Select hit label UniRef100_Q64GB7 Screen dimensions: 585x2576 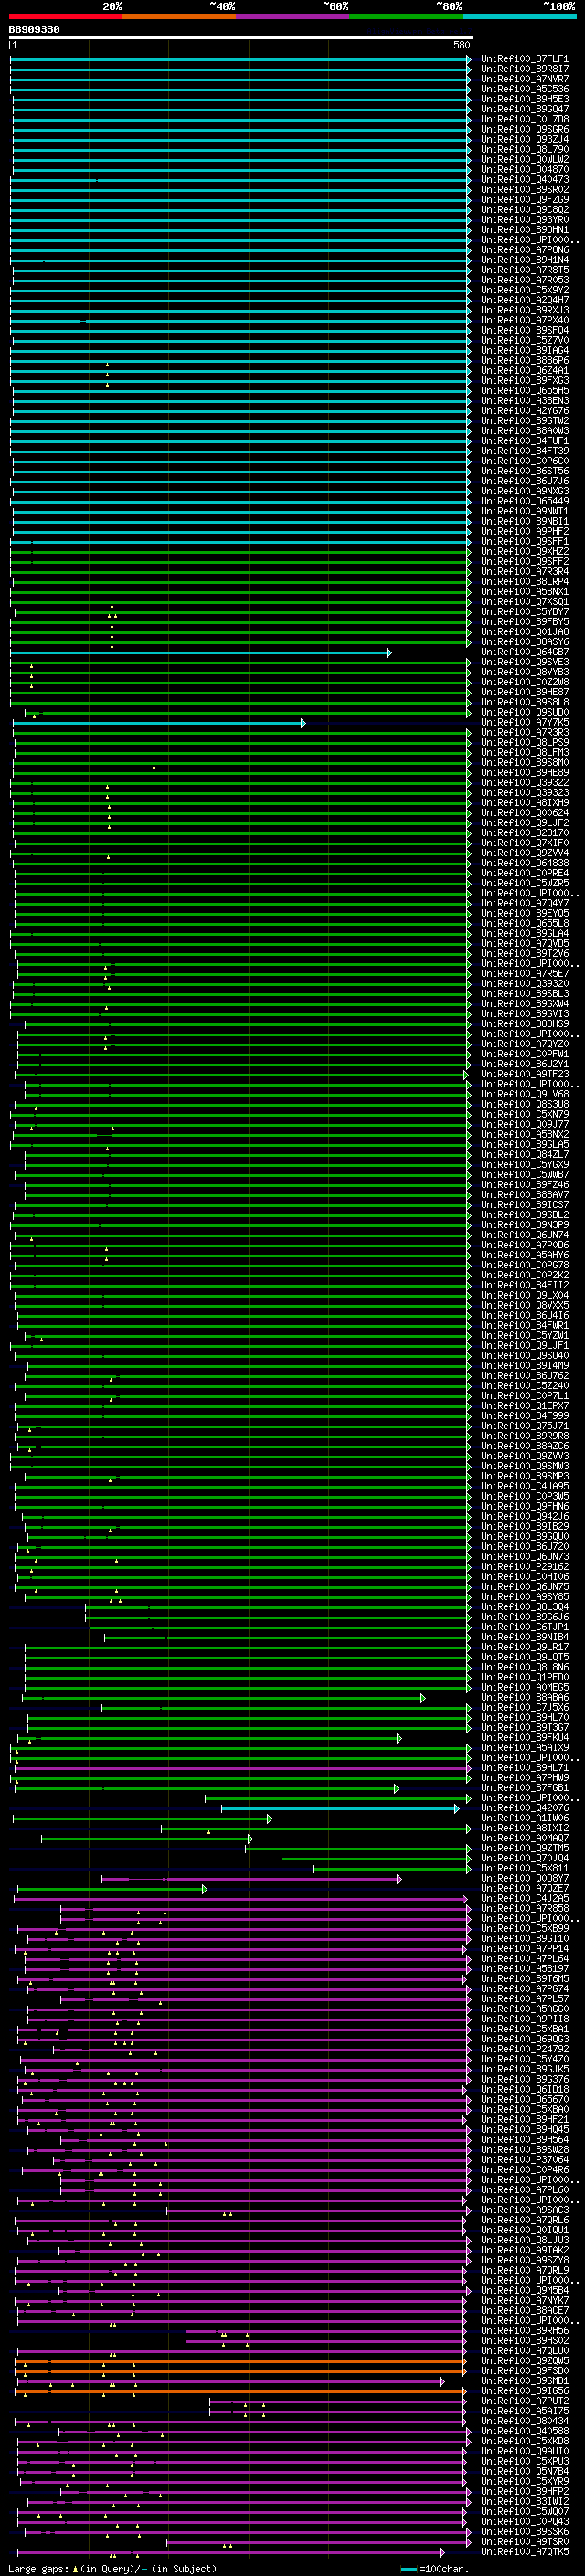[x=524, y=652]
